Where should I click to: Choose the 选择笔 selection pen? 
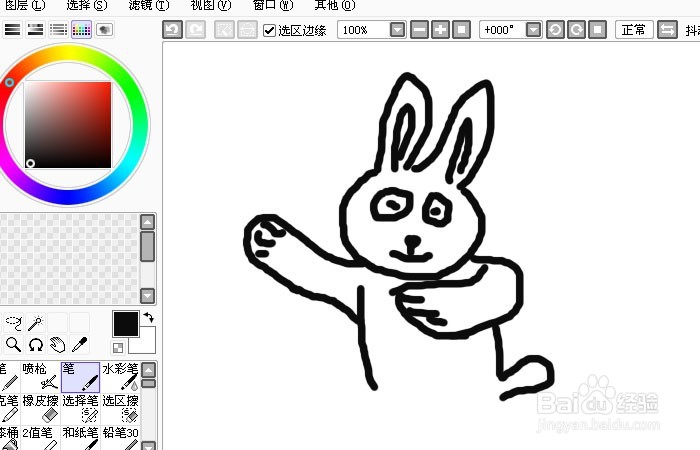pos(80,409)
